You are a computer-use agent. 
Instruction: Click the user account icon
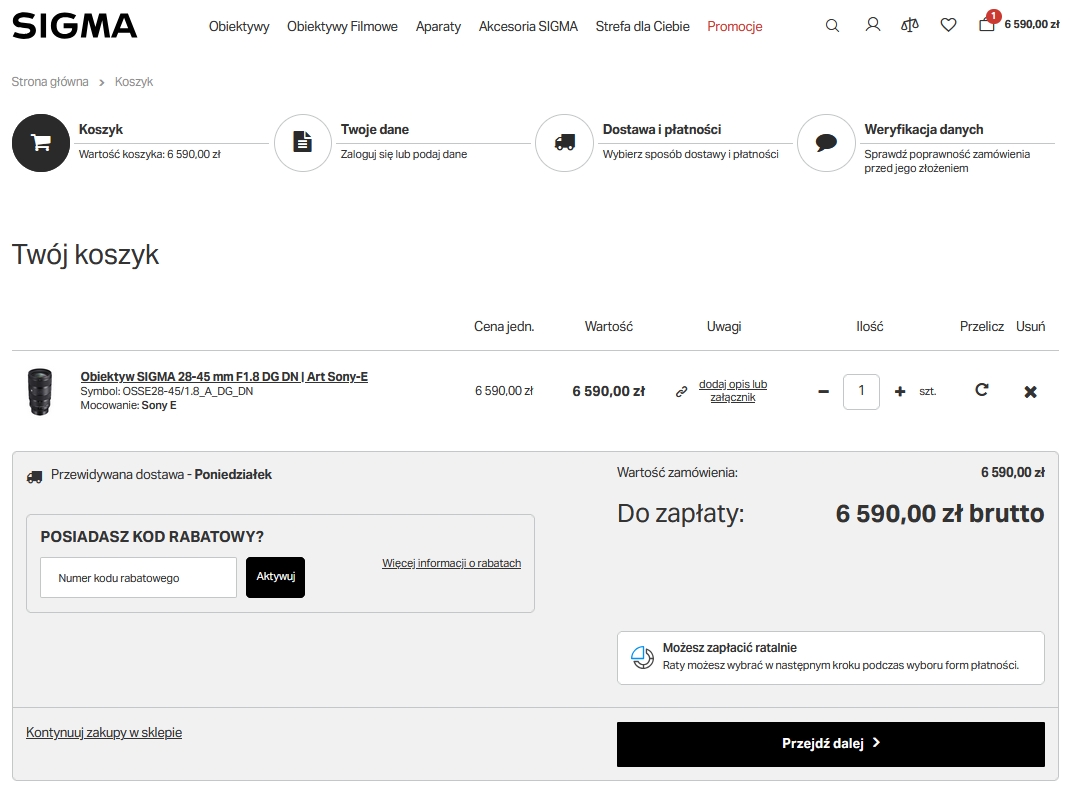pos(872,25)
